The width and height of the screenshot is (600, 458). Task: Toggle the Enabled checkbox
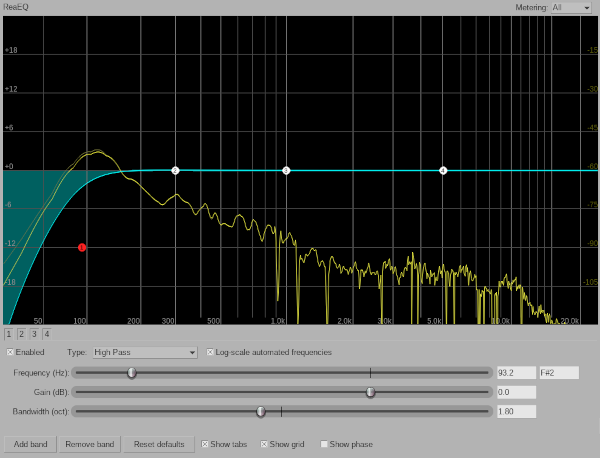pos(11,352)
